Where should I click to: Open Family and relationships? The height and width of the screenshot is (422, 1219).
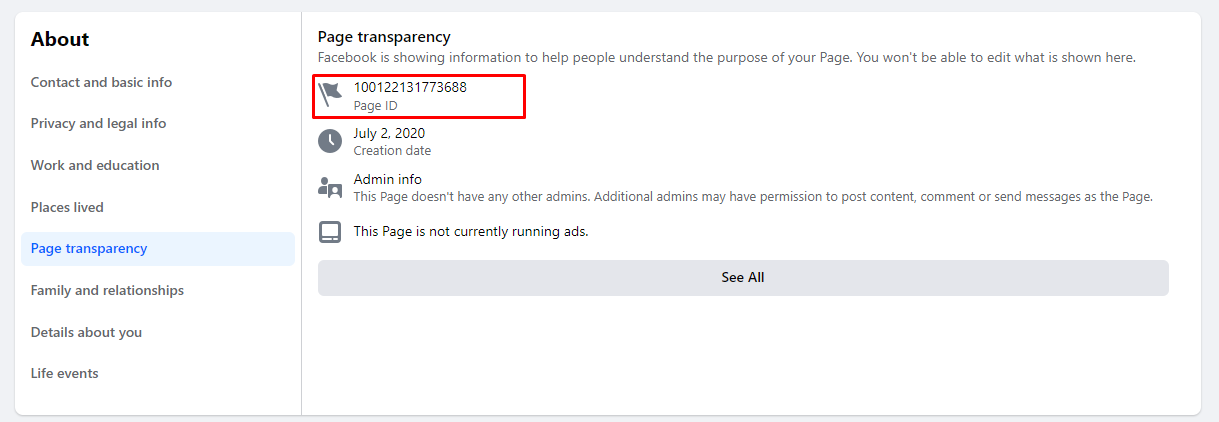(x=107, y=291)
